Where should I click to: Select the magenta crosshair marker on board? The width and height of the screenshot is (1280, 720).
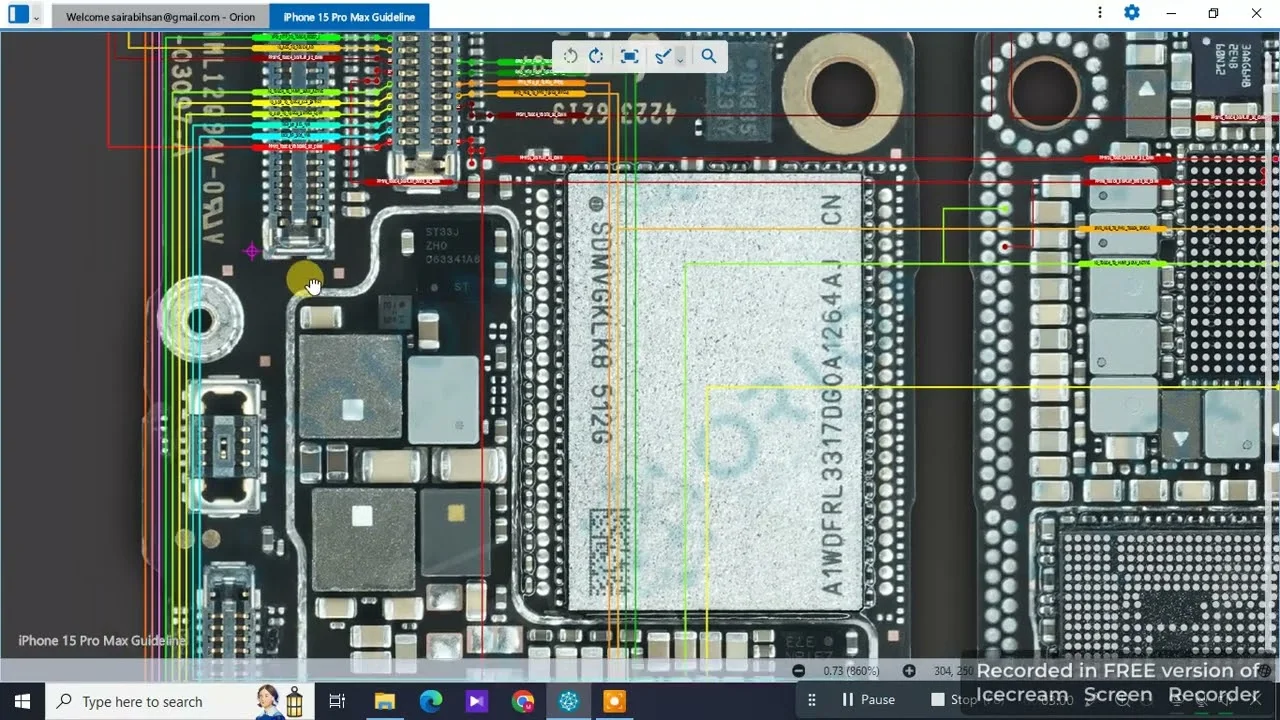click(252, 252)
